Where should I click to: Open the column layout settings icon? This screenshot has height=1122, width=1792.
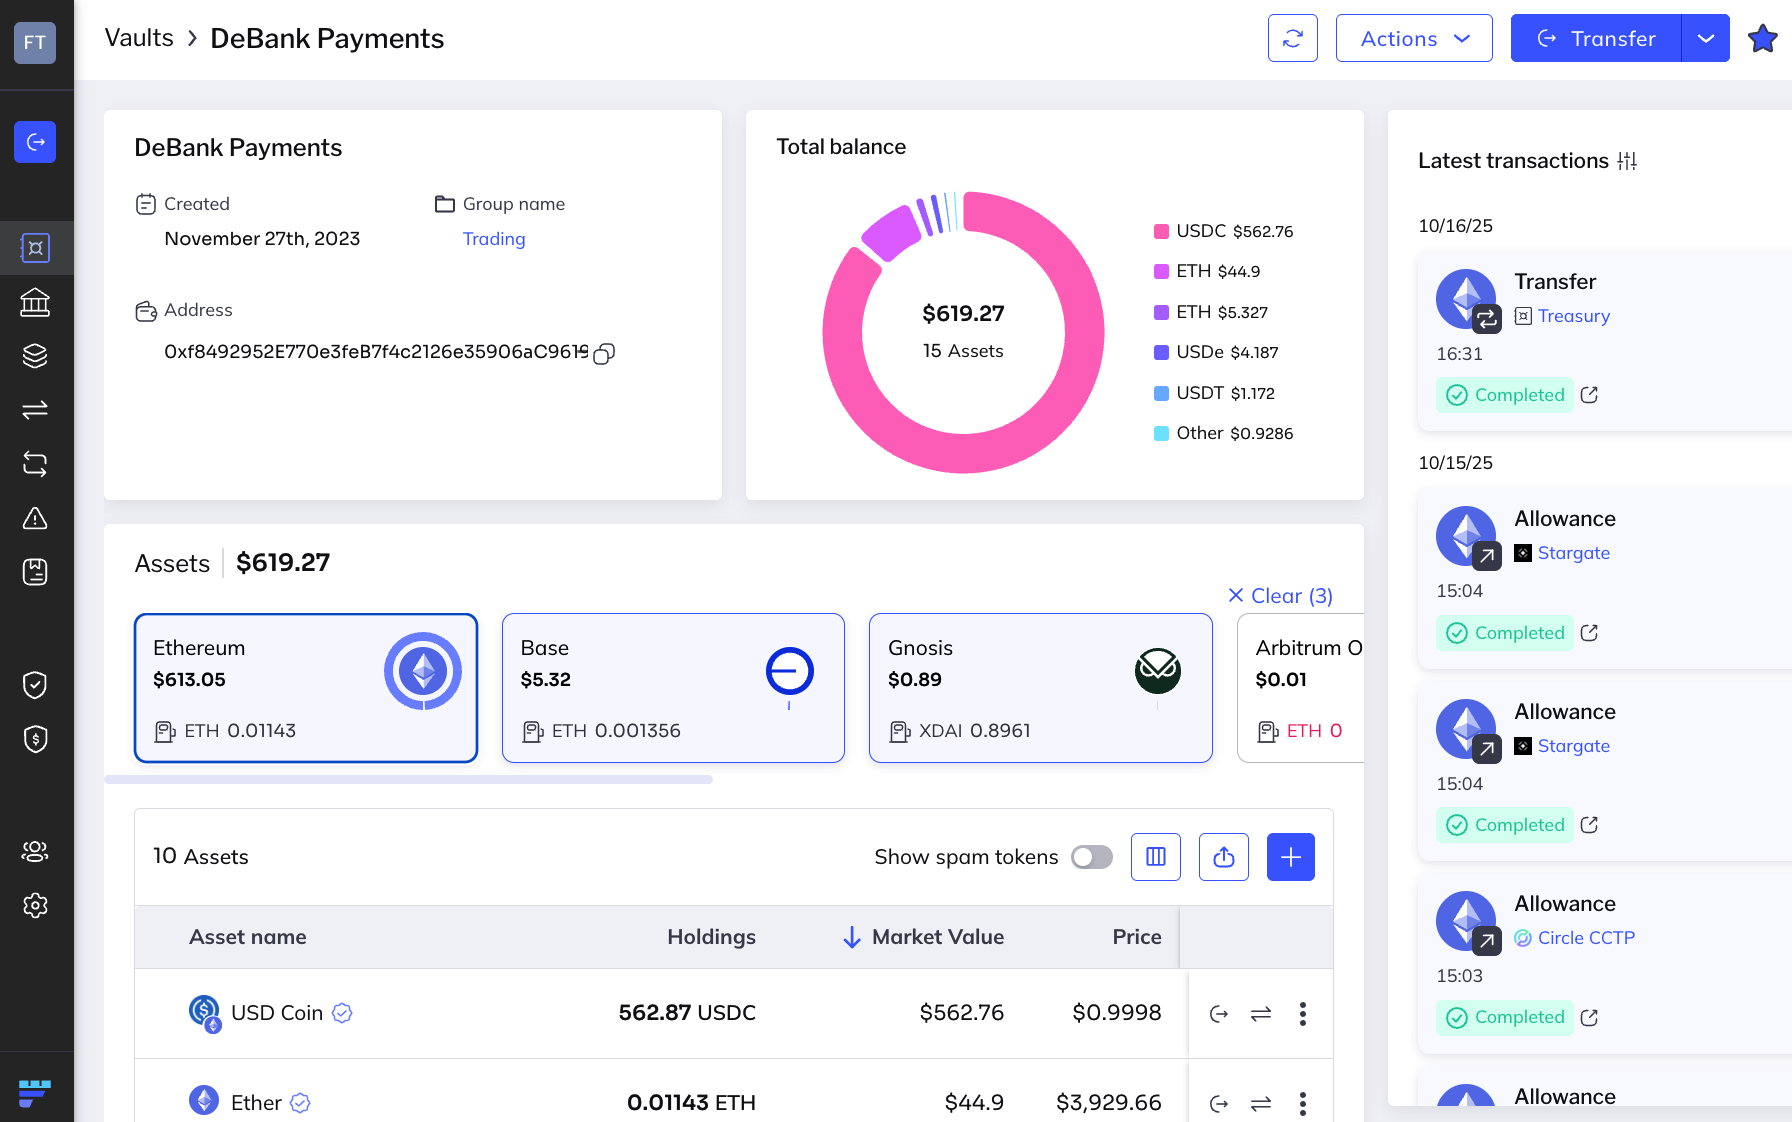pos(1156,857)
